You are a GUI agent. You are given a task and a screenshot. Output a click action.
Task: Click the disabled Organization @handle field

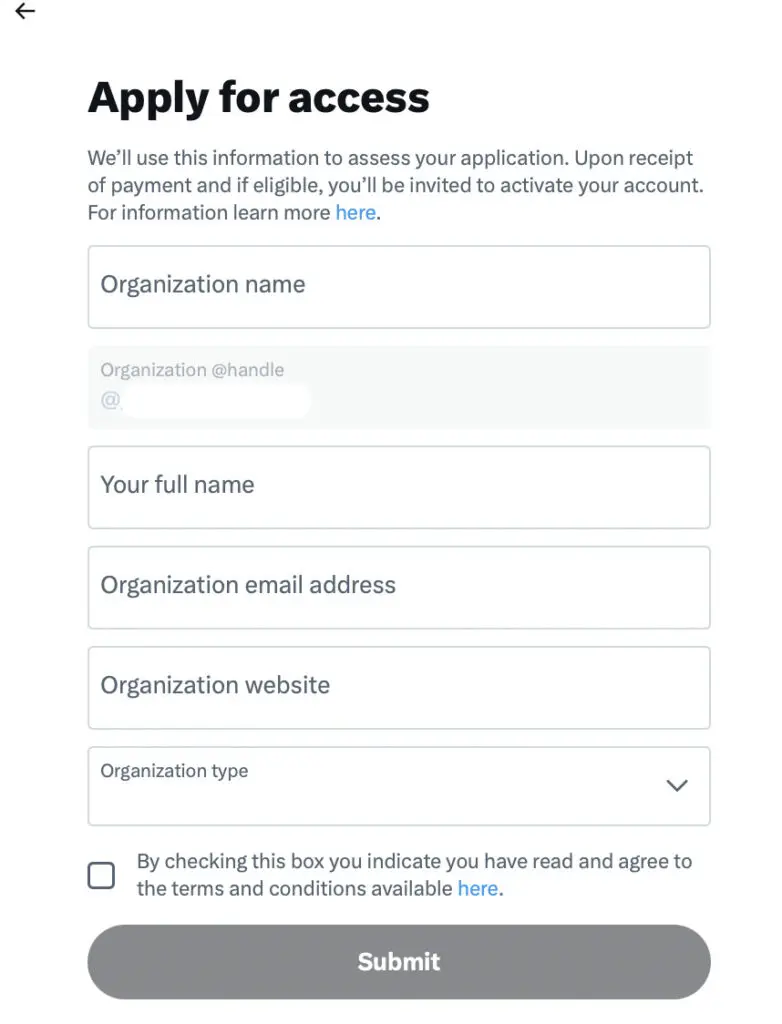tap(399, 387)
